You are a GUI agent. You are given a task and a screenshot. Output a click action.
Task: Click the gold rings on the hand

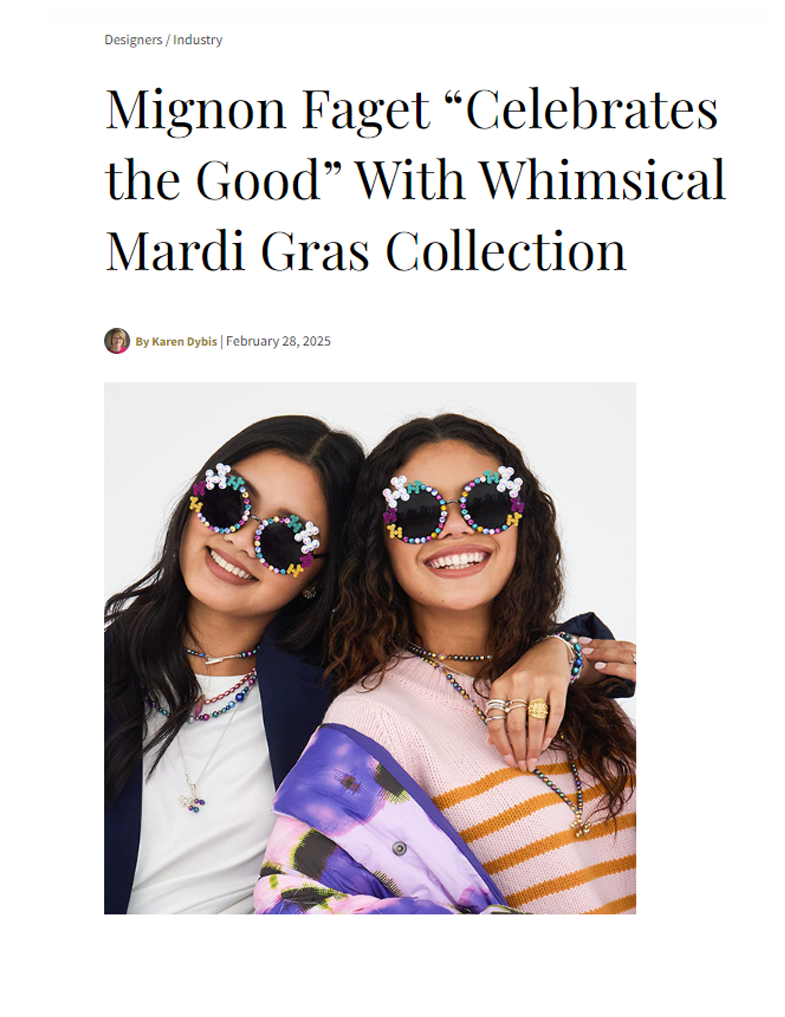(519, 708)
